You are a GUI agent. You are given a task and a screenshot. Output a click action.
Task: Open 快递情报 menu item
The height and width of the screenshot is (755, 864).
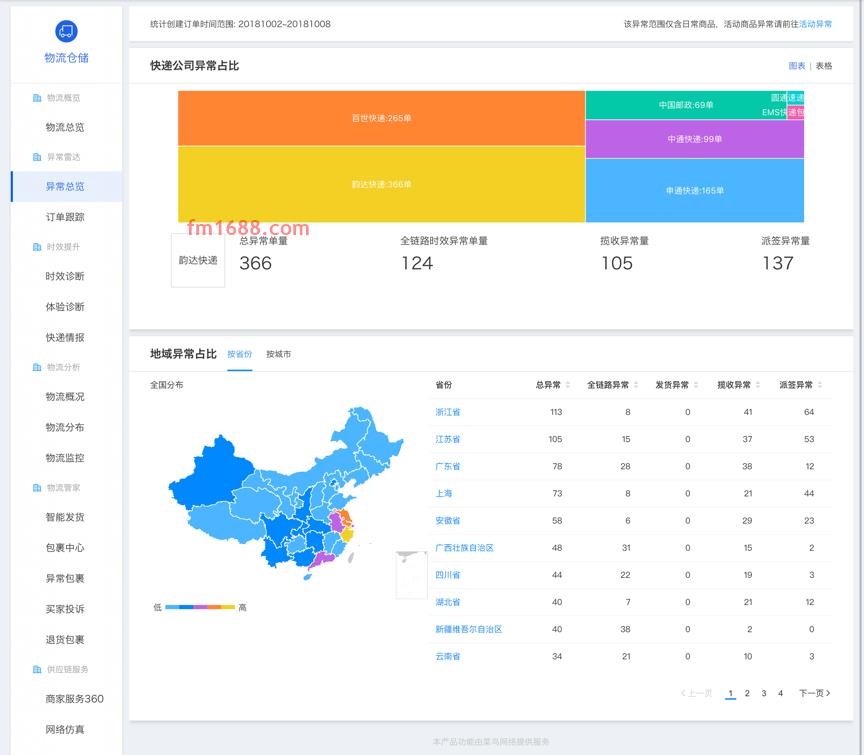pyautogui.click(x=65, y=337)
